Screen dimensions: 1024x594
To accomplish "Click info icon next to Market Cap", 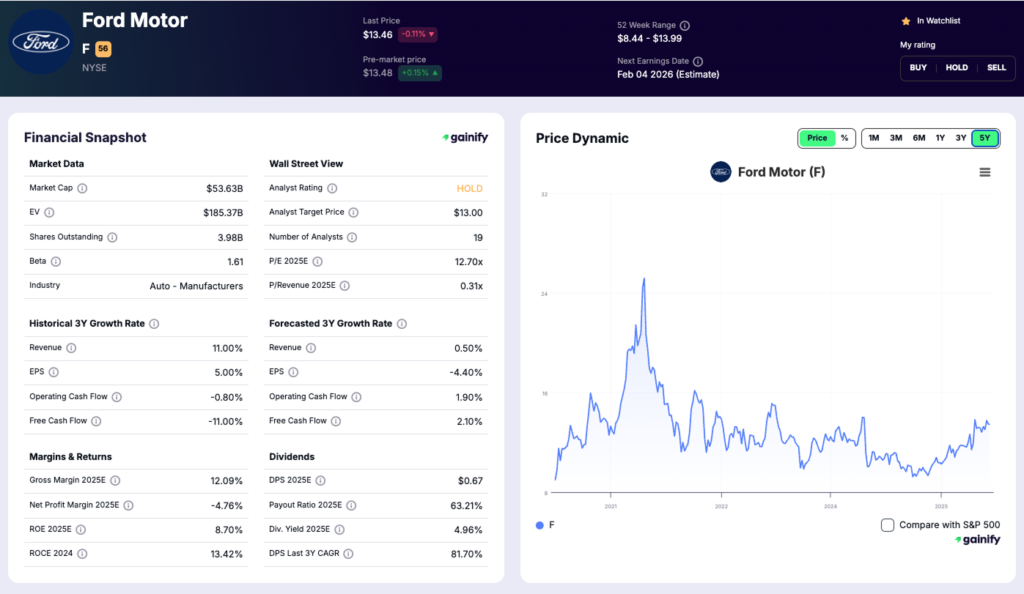I will click(x=82, y=188).
